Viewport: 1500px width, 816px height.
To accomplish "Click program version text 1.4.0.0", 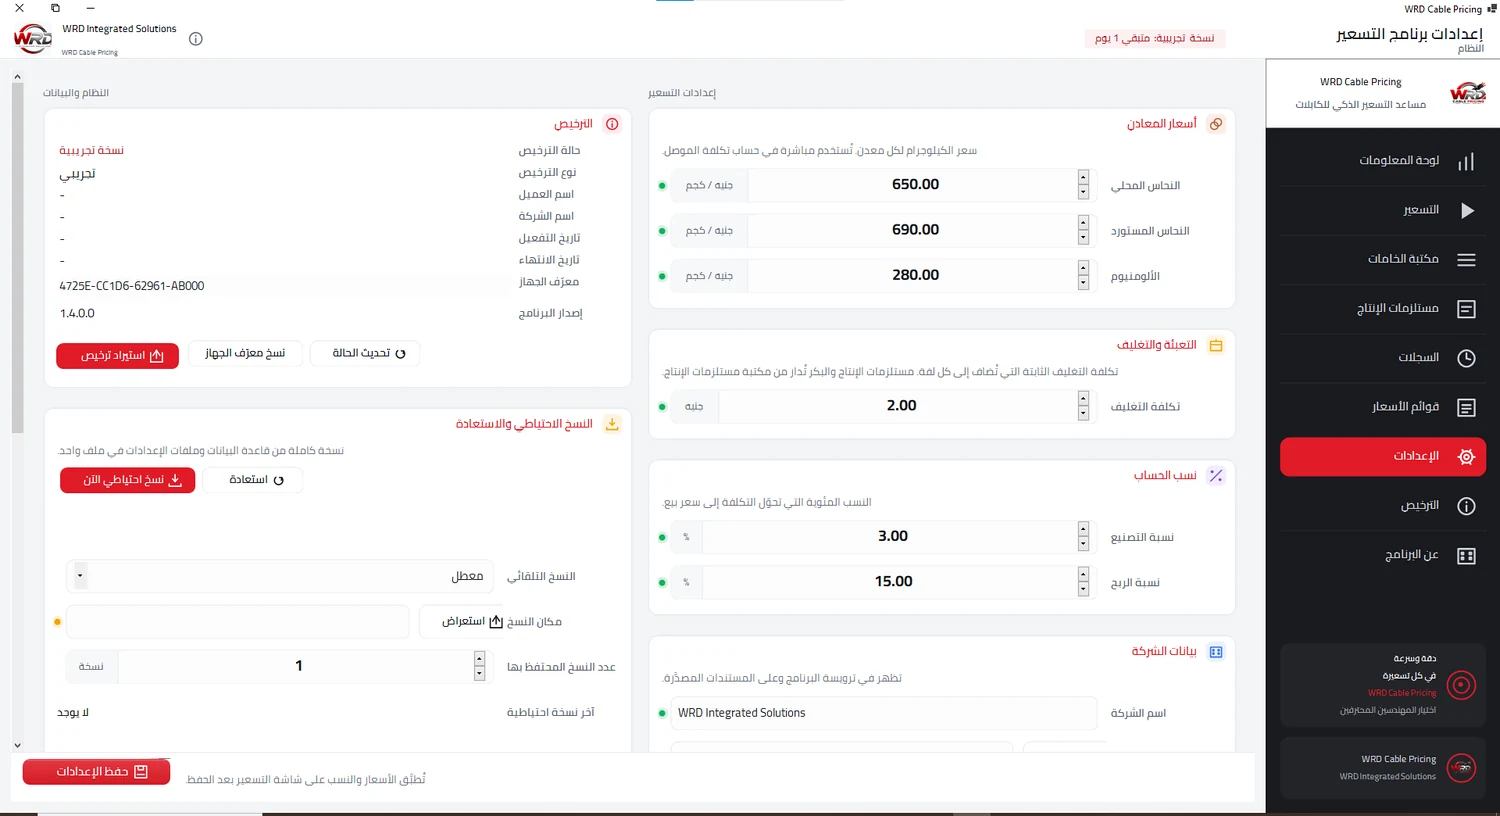I will click(77, 314).
